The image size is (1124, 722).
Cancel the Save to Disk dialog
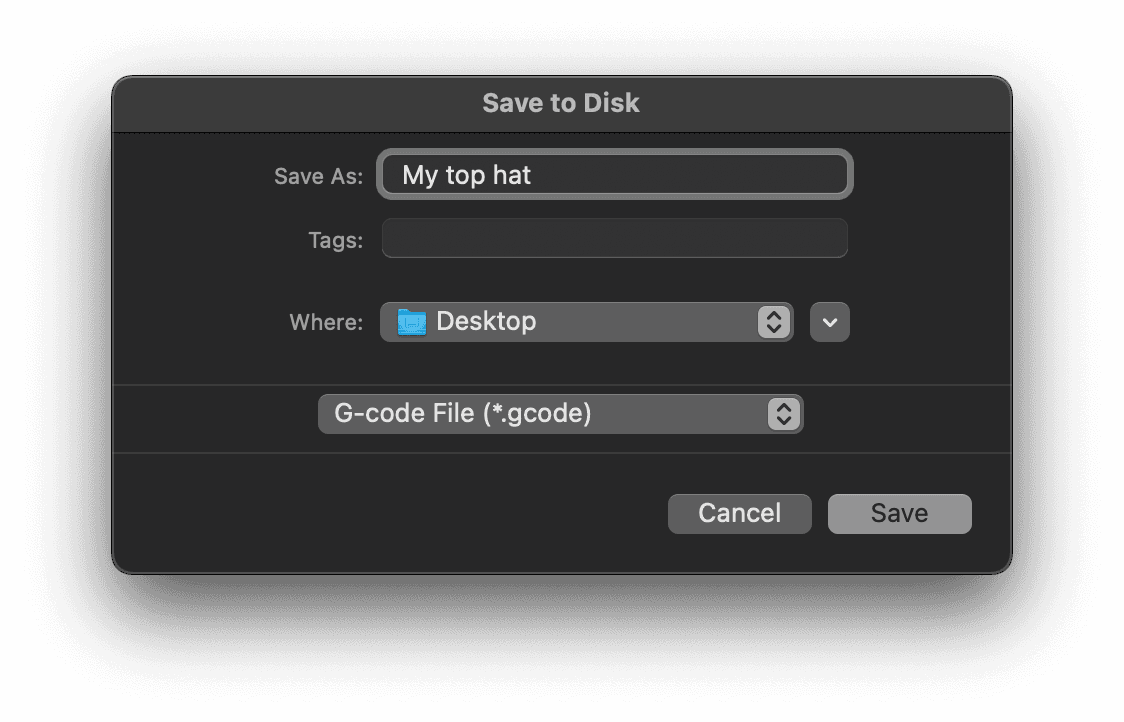(740, 513)
